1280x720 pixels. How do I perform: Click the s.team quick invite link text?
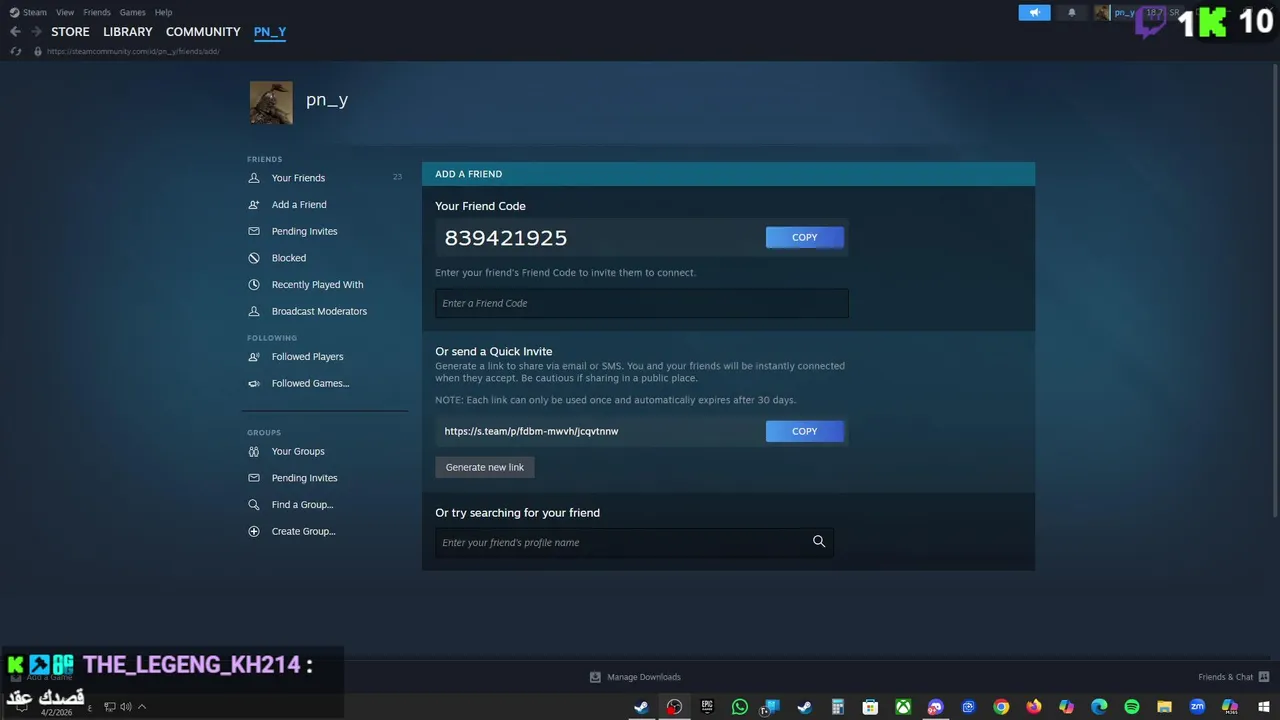point(531,431)
